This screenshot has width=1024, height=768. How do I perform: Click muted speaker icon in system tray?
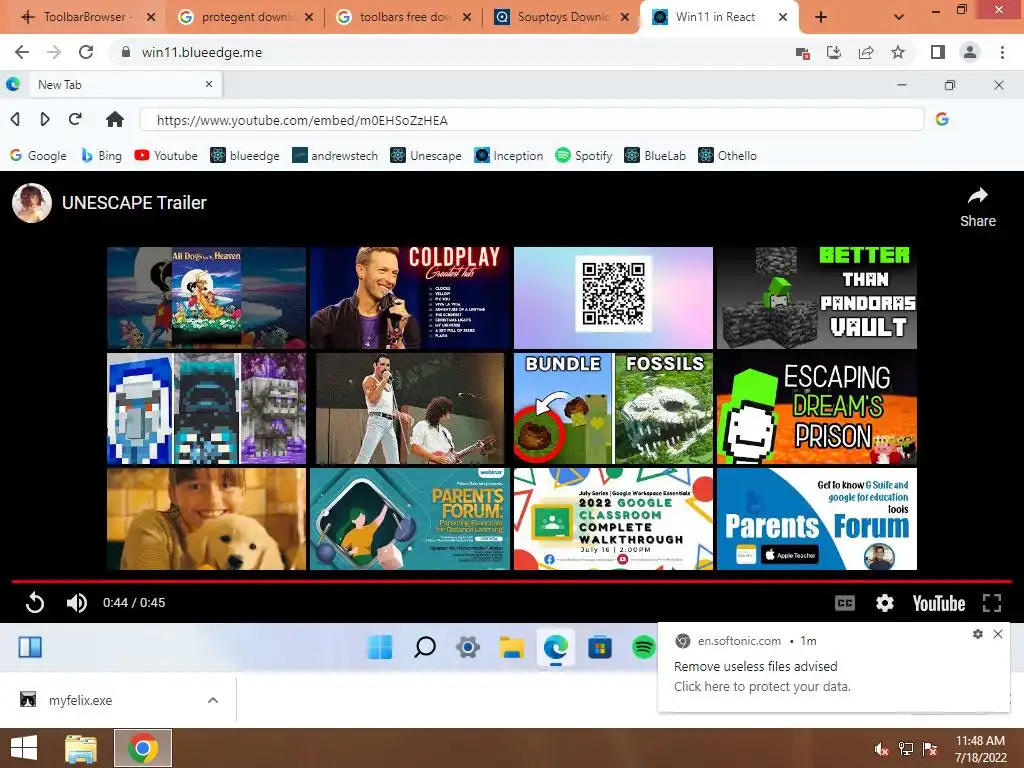click(881, 749)
